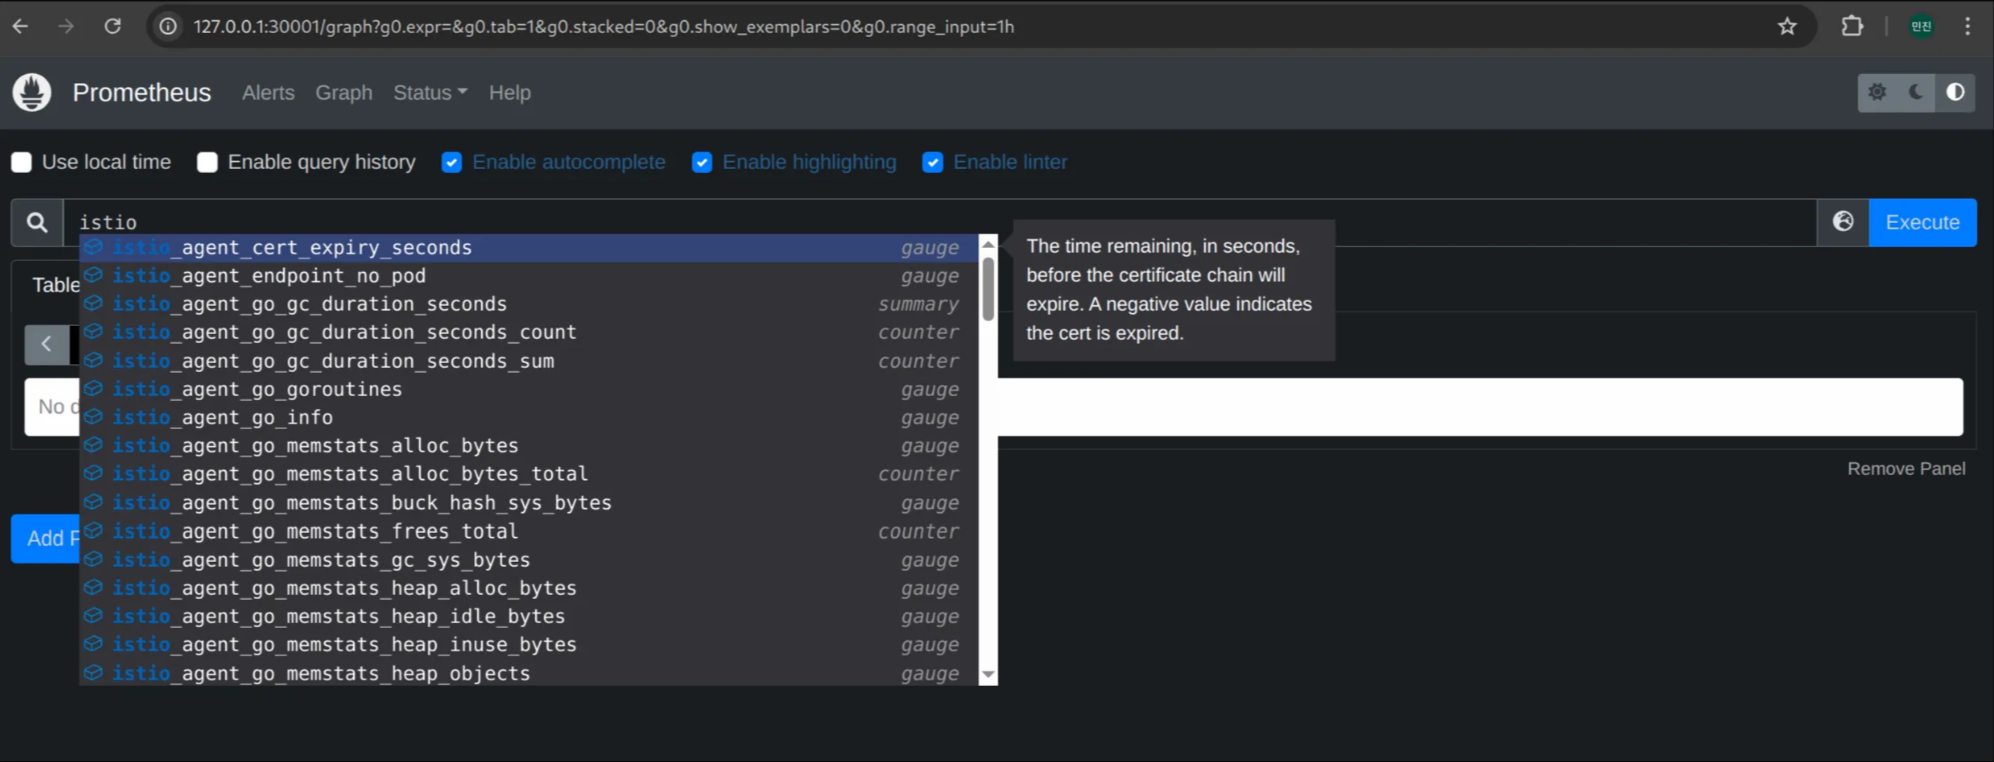Screen dimensions: 1994x762
Task: Select istio_agent_go_memstats_heap_idle_bytes
Action: tap(529, 617)
